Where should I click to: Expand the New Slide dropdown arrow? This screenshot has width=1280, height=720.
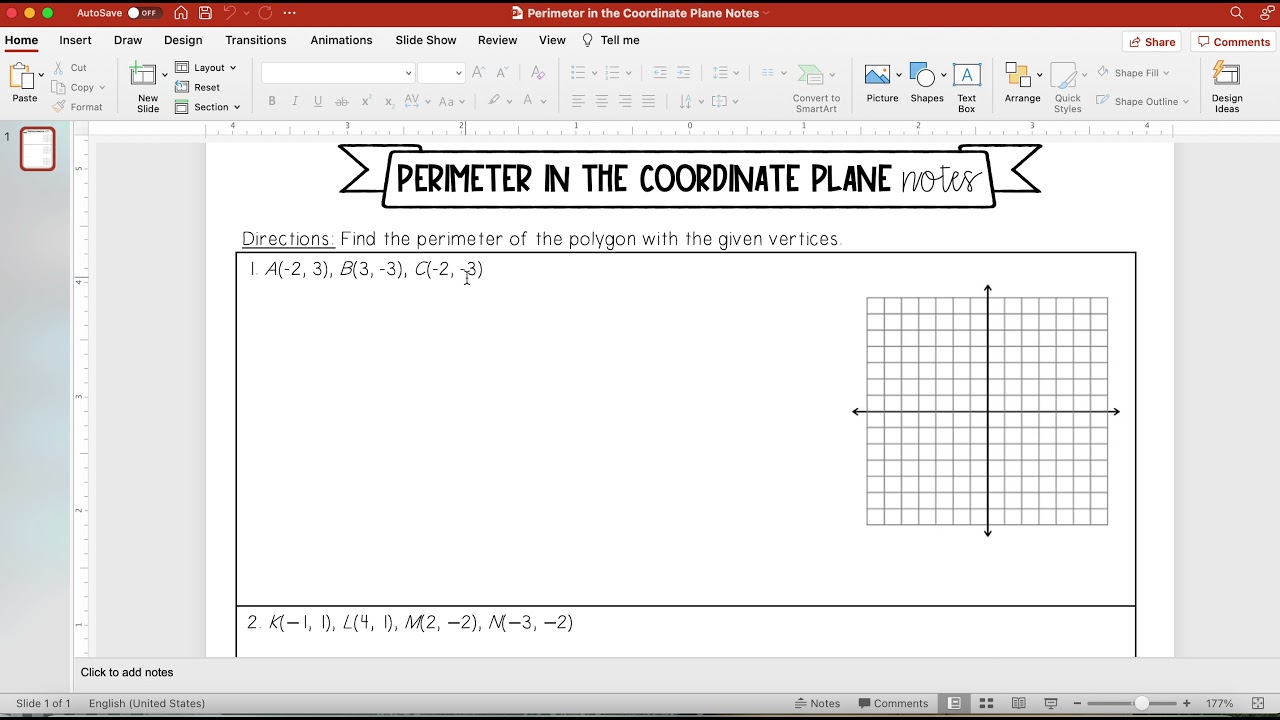point(165,75)
